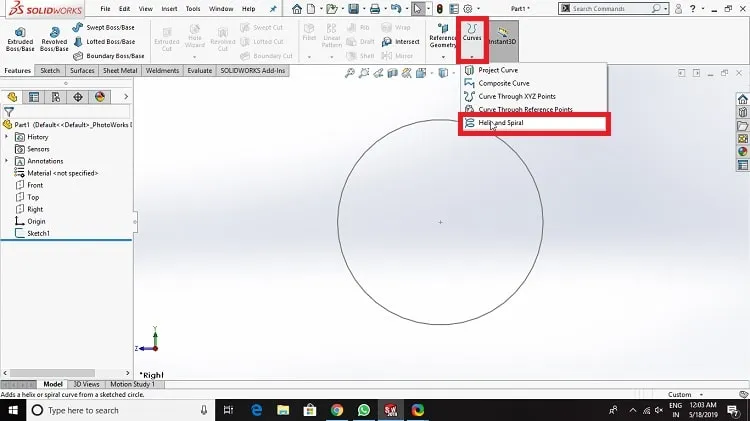Open SOLIDWORKS Resources in task pane
The image size is (750, 421).
click(x=742, y=99)
